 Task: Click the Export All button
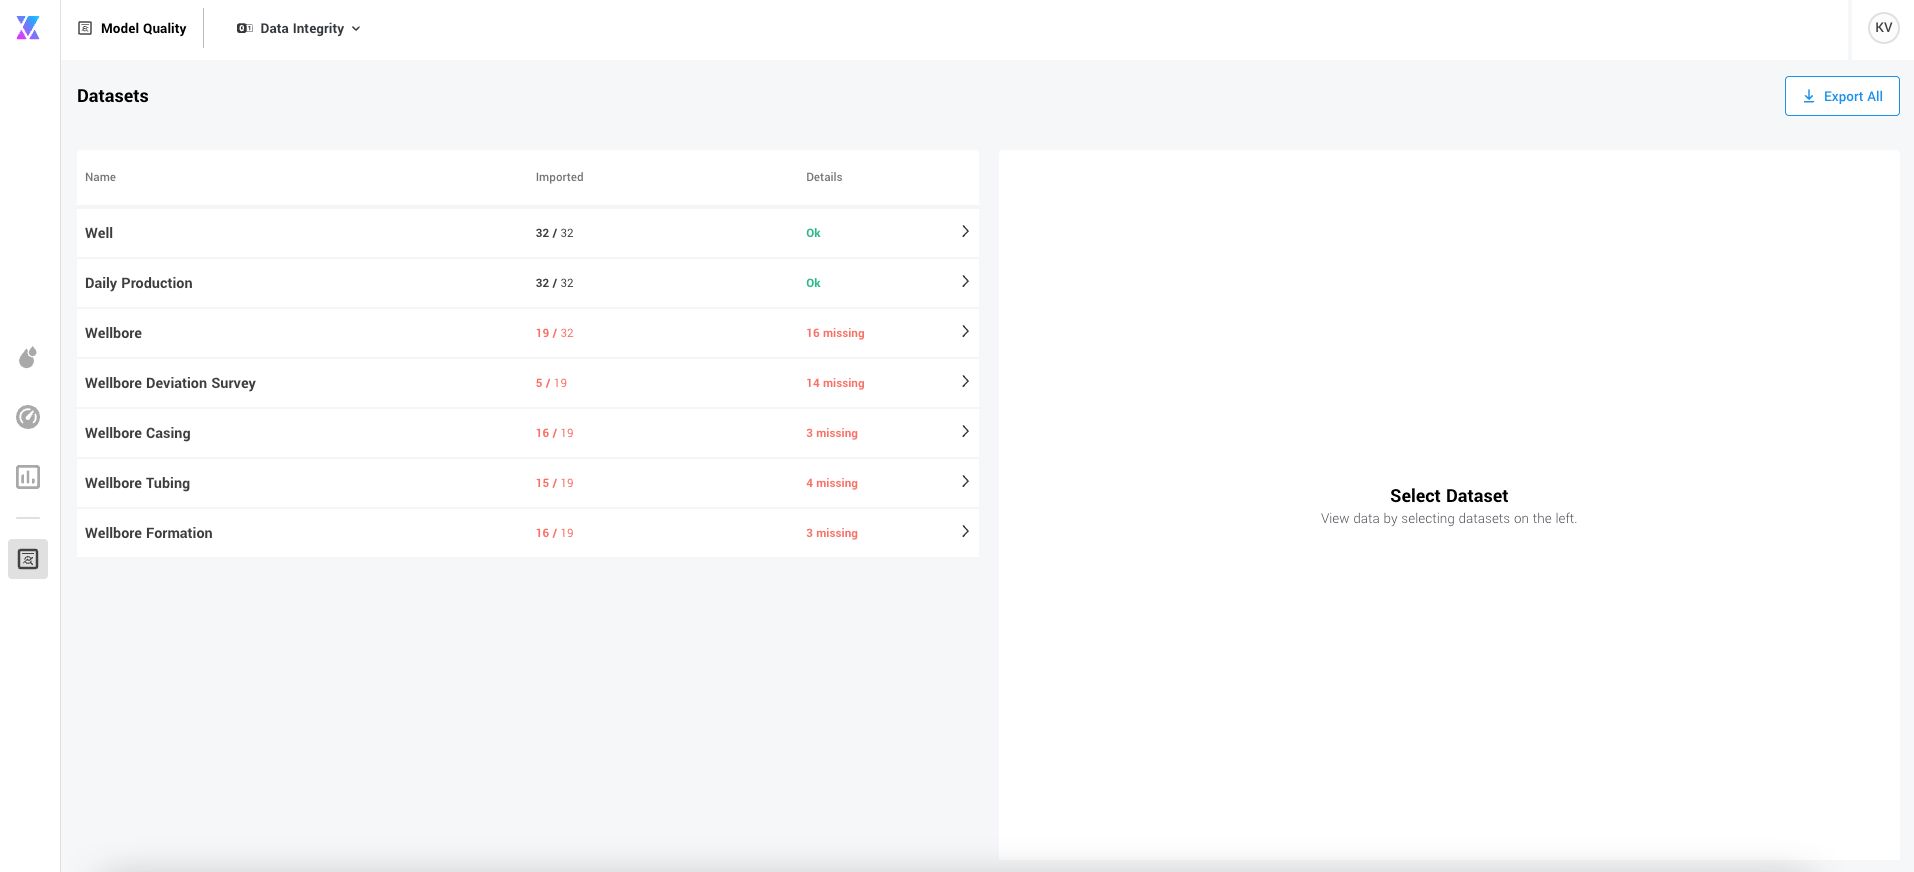[x=1842, y=96]
